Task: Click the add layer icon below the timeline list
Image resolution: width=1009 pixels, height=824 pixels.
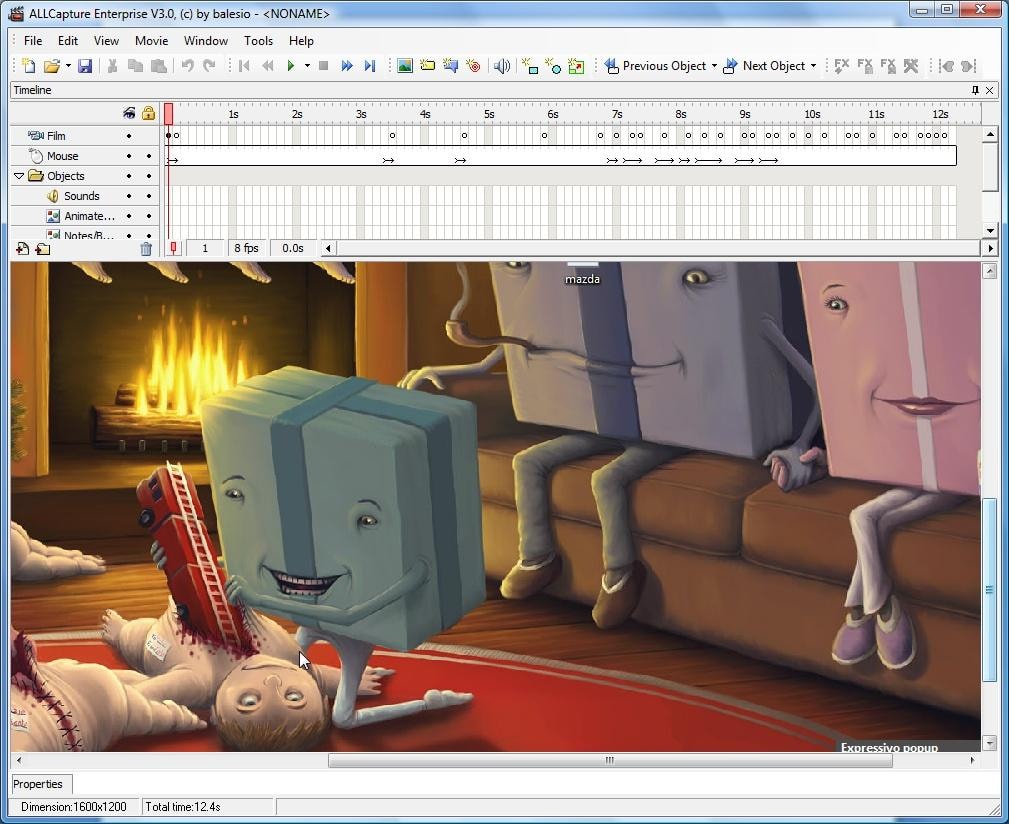Action: (x=23, y=248)
